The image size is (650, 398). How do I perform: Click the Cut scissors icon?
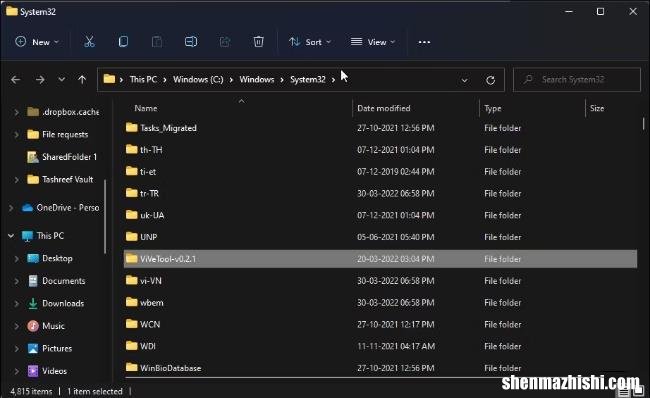click(x=89, y=41)
